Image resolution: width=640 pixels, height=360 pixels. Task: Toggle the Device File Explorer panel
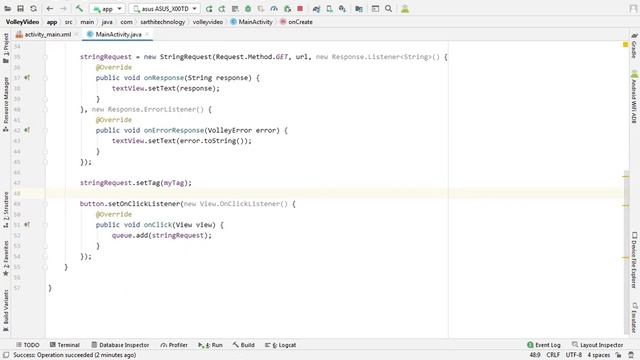pos(634,260)
